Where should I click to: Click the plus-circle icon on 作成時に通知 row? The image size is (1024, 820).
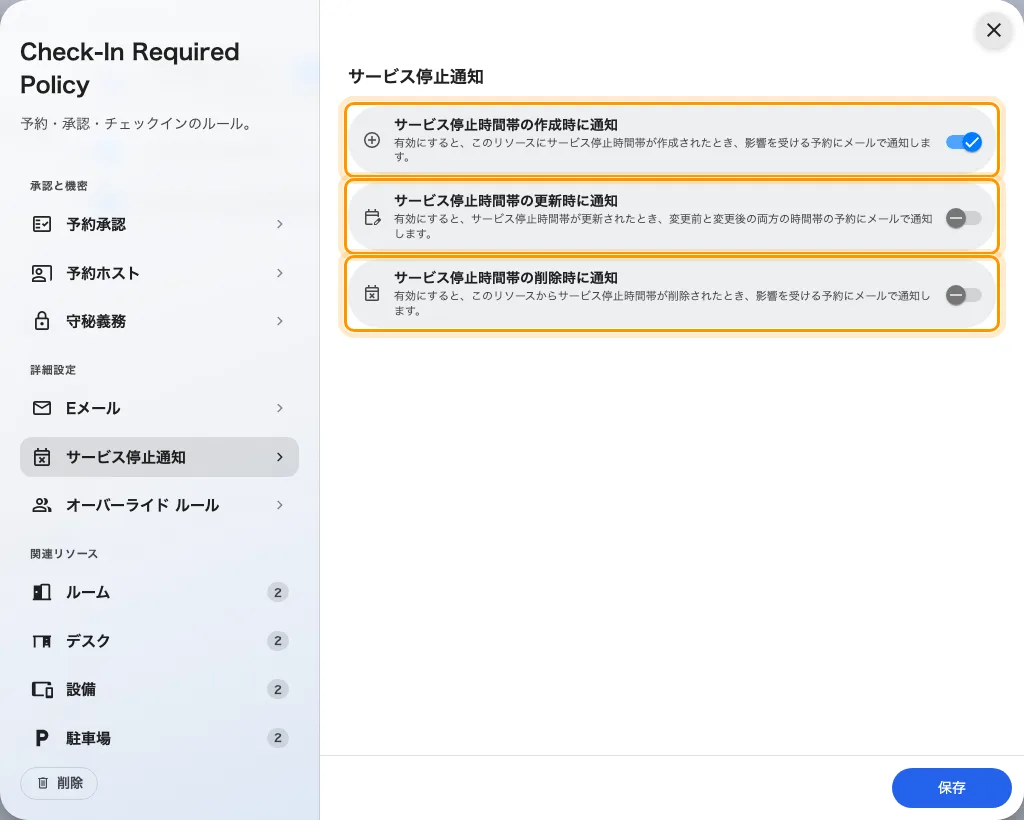pyautogui.click(x=372, y=140)
